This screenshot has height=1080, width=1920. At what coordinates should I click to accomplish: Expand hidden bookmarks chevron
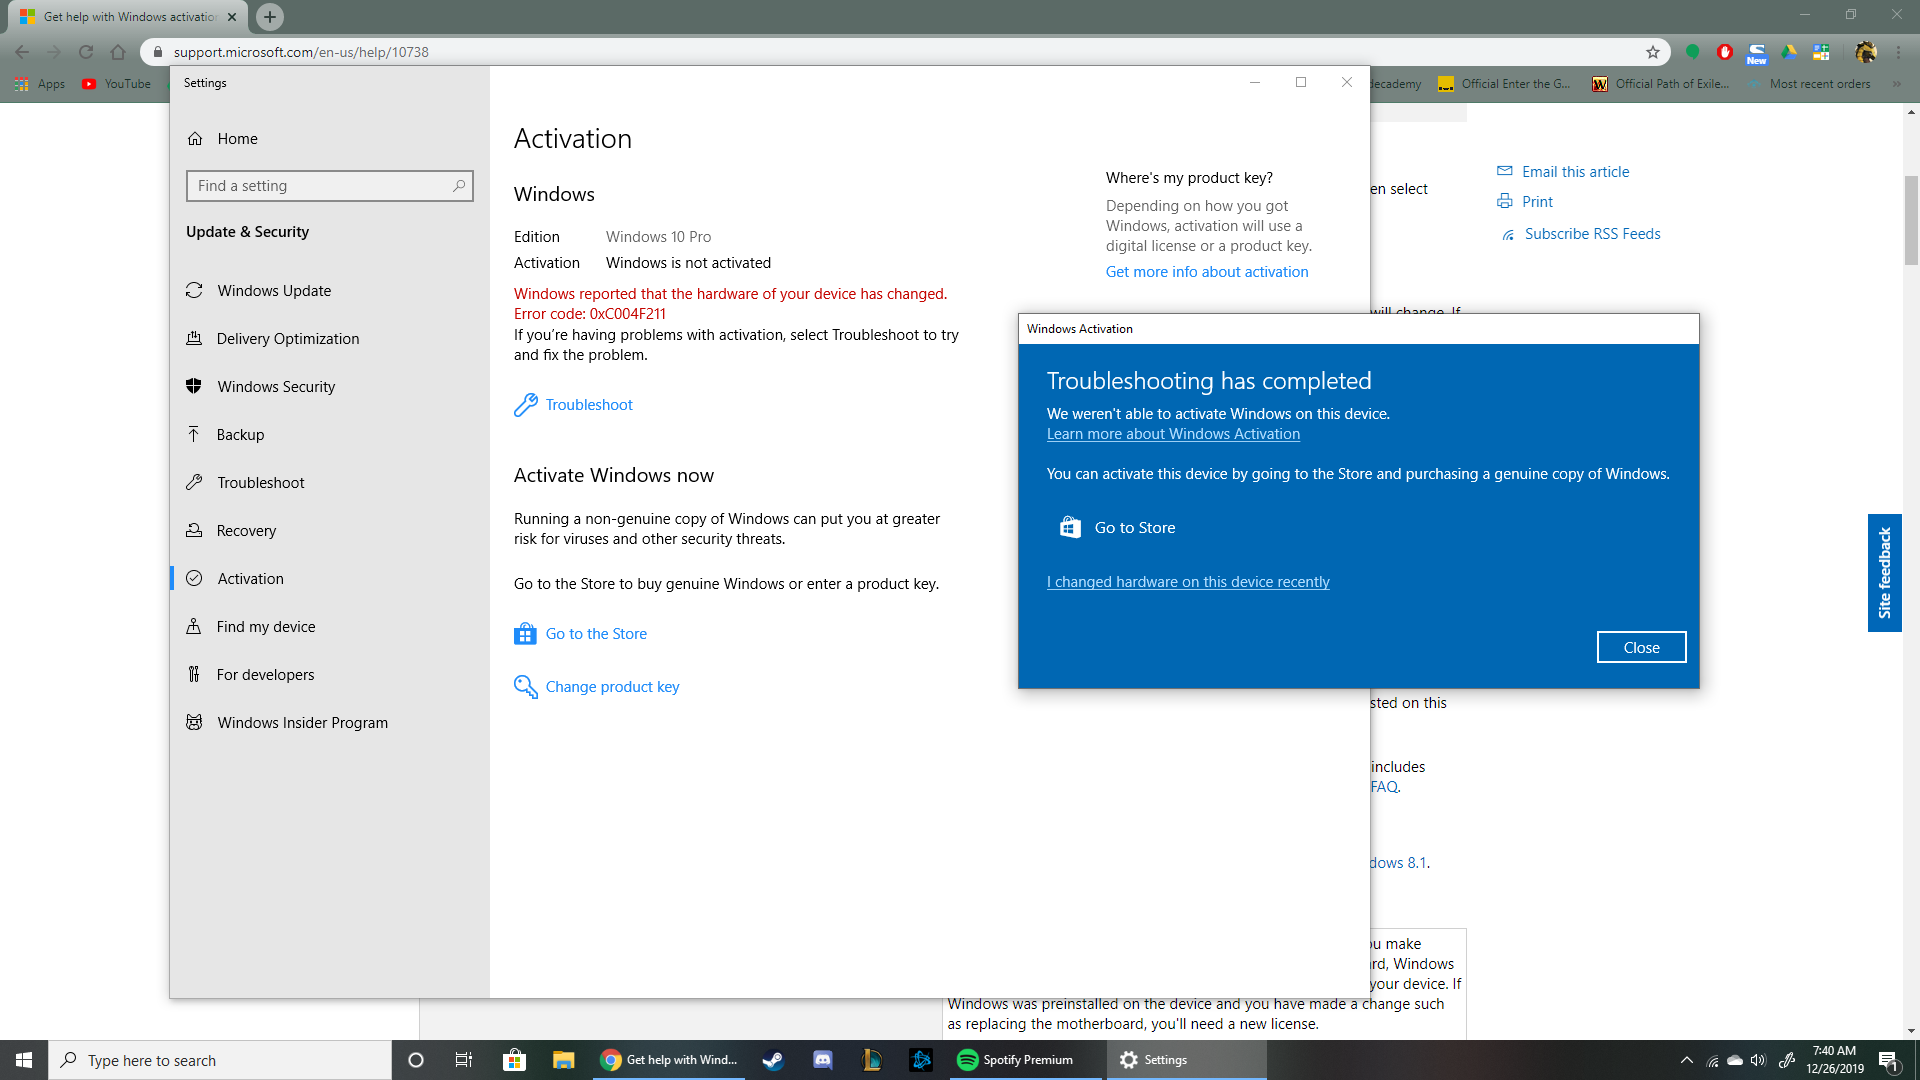1897,84
